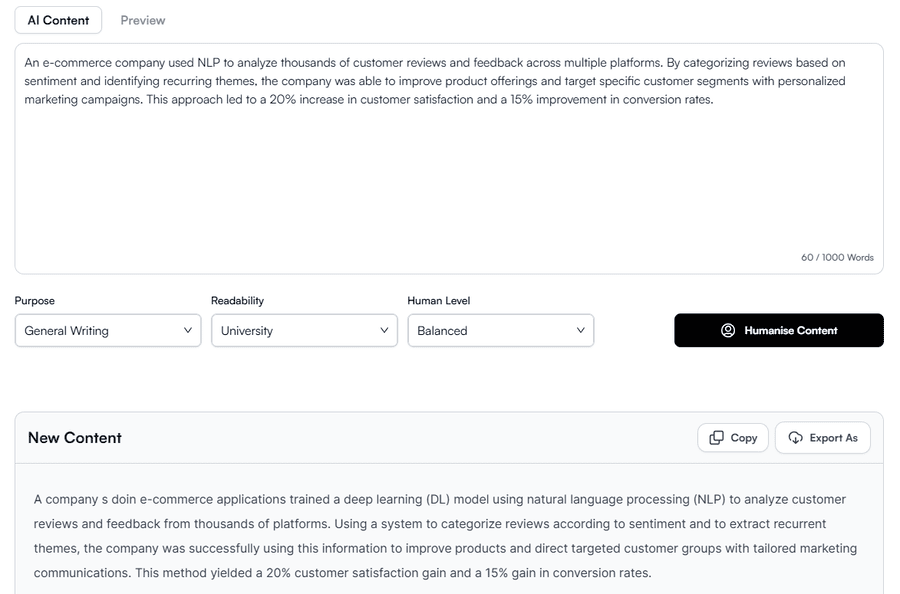
Task: Click the Humanise Content button
Action: [x=779, y=331]
